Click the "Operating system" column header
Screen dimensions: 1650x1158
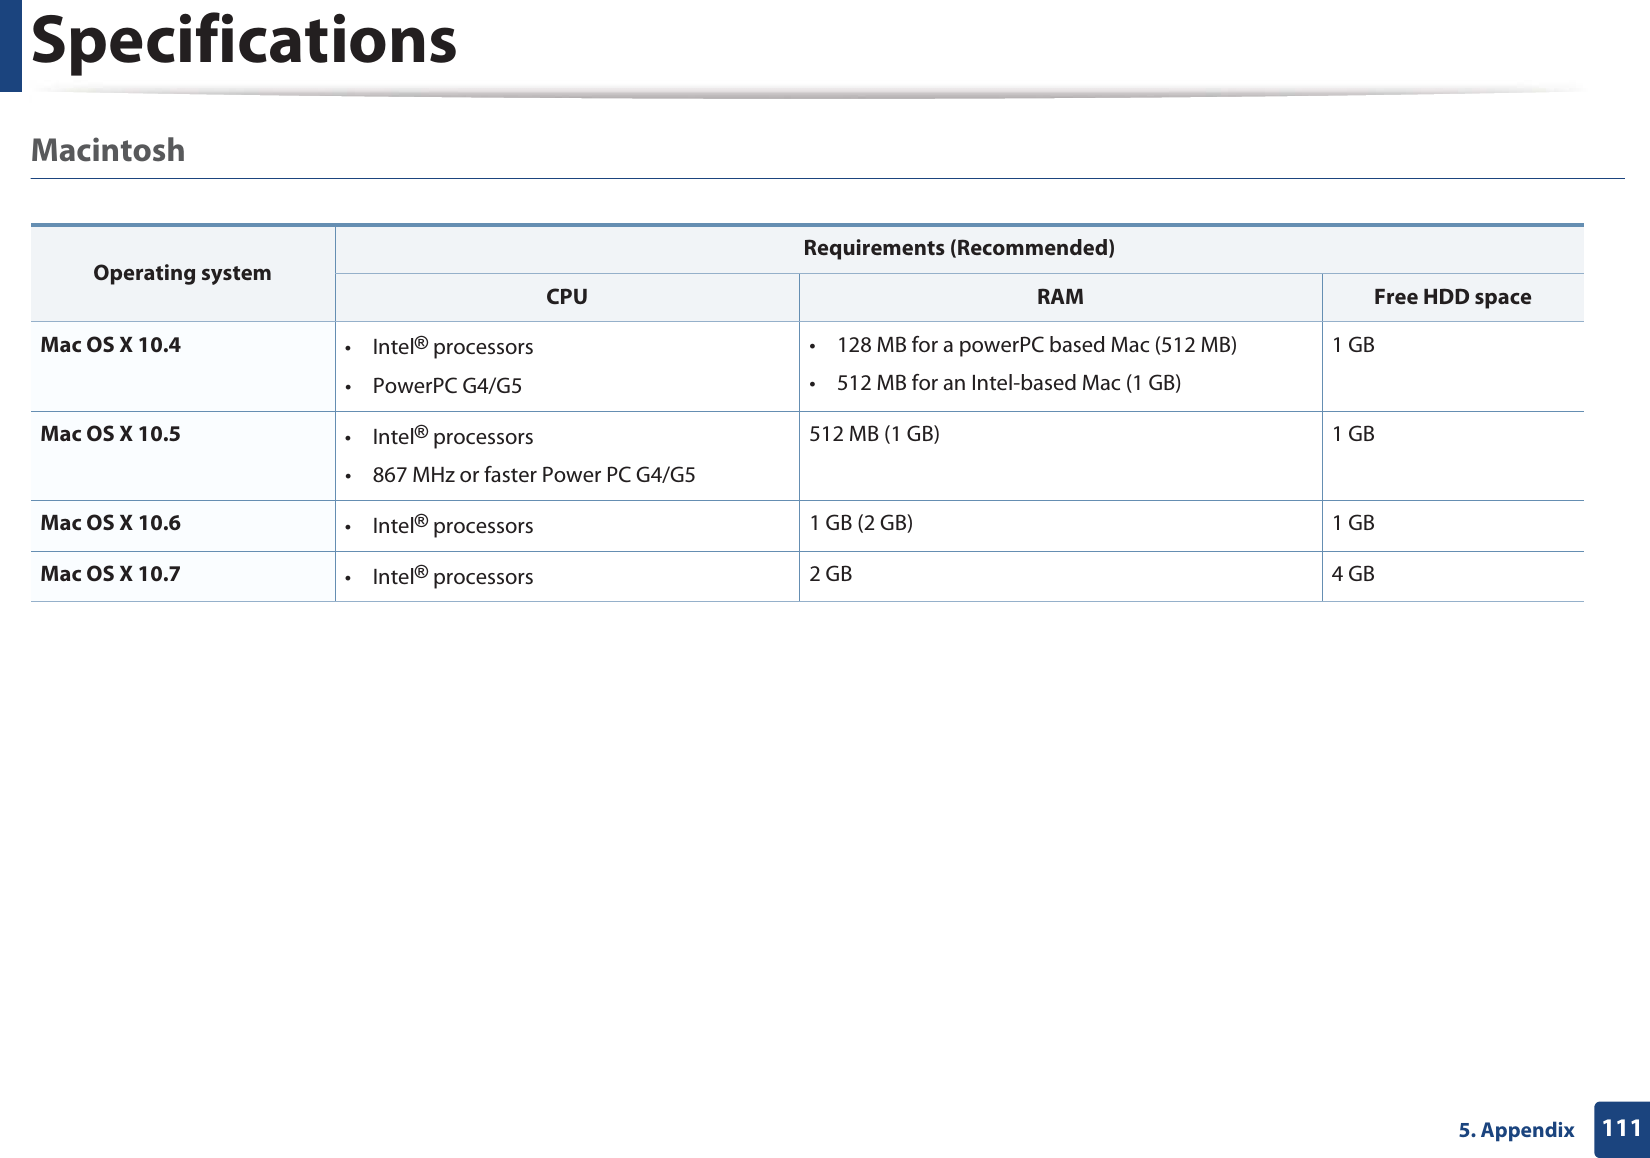pos(182,273)
